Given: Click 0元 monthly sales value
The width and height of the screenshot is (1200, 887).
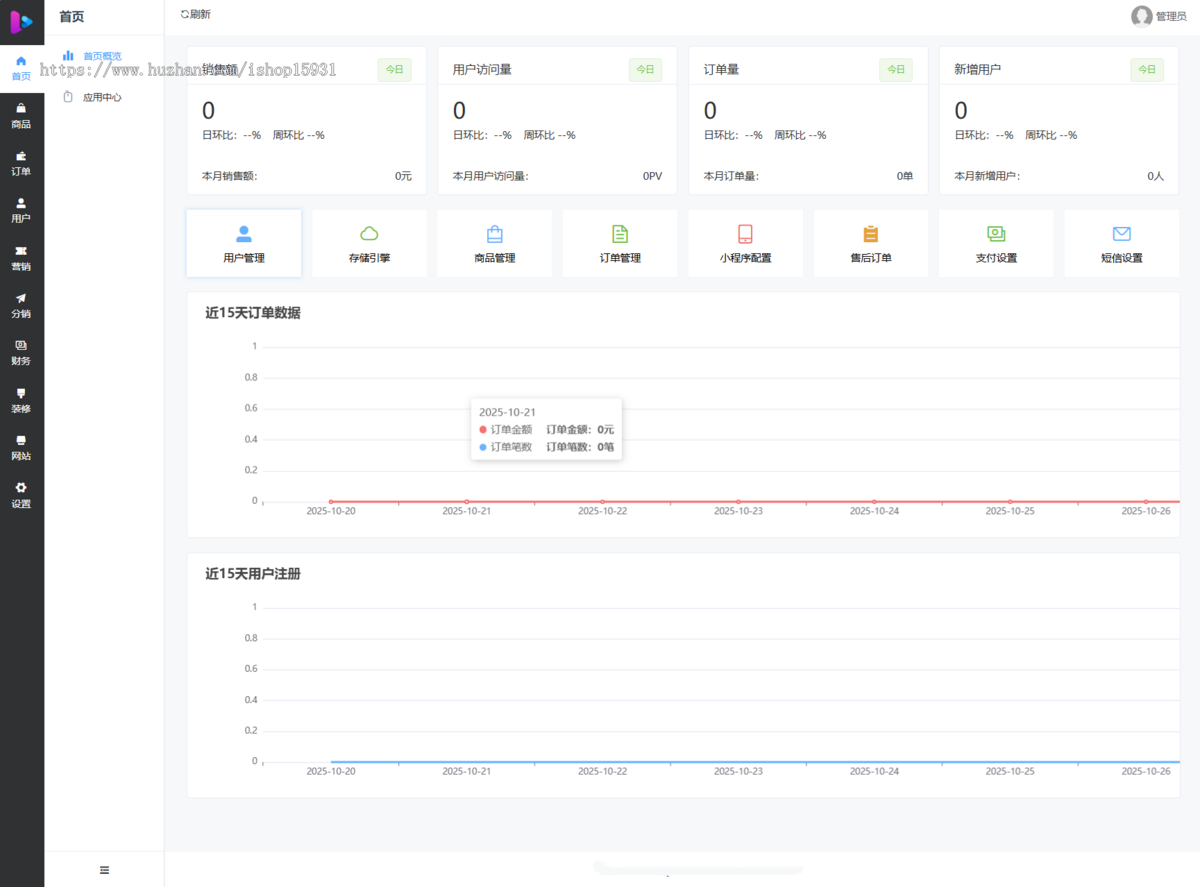Looking at the screenshot, I should click(403, 176).
